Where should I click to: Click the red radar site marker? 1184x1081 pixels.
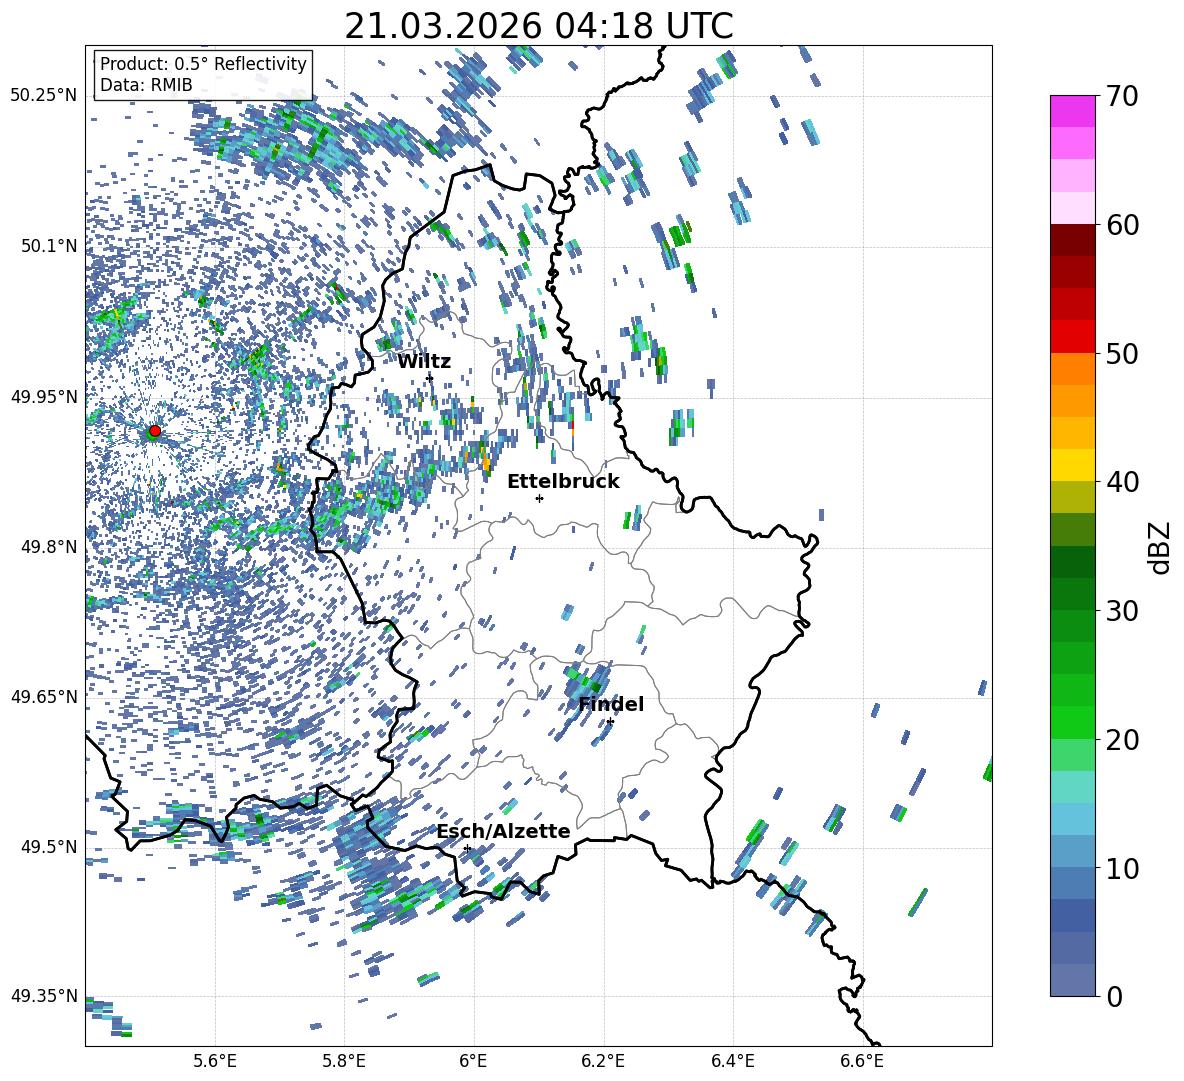[x=154, y=431]
